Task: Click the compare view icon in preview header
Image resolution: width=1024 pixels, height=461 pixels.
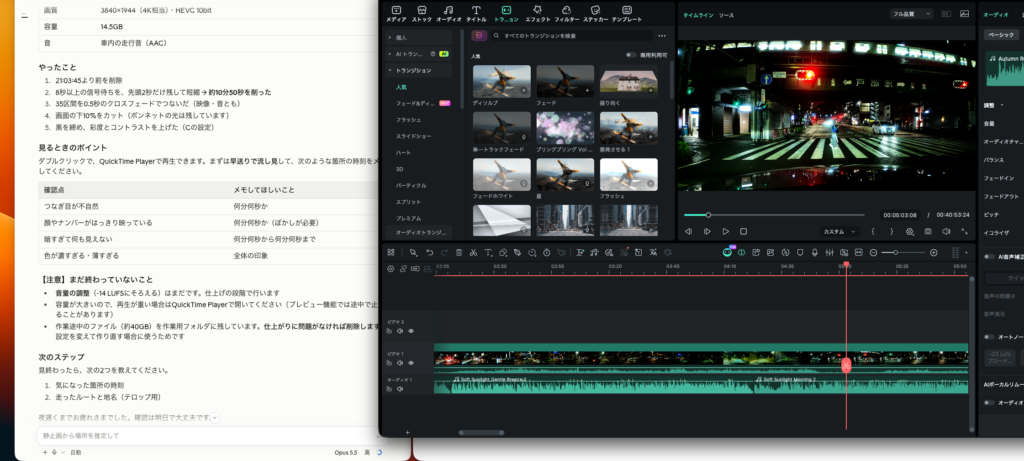Action: click(946, 14)
